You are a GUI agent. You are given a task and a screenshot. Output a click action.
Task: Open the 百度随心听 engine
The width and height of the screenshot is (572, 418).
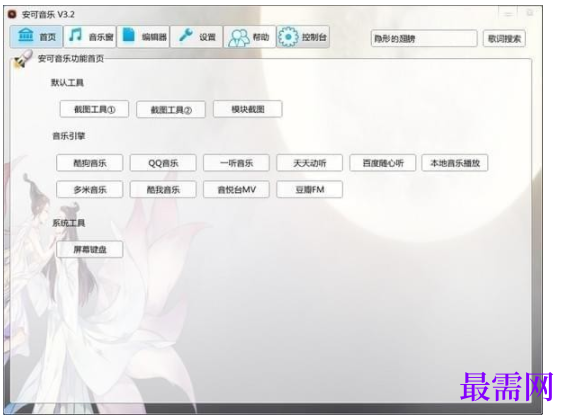click(383, 163)
